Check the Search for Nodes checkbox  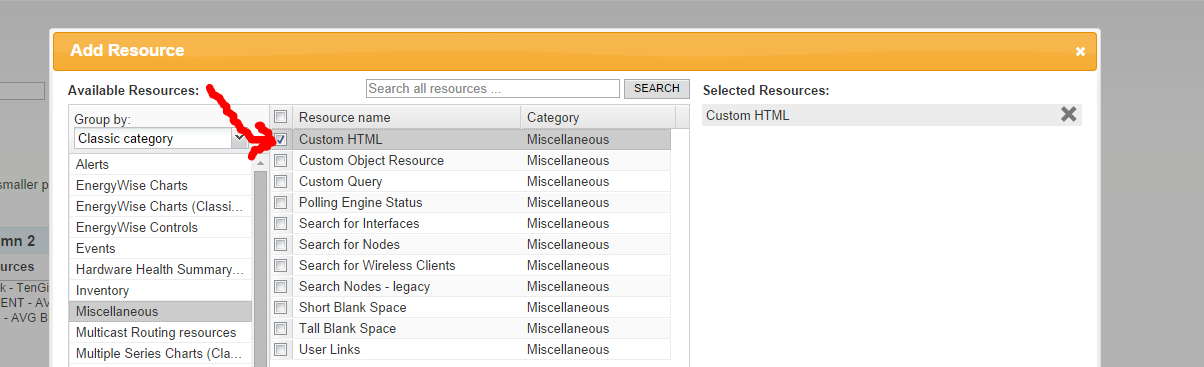(281, 245)
